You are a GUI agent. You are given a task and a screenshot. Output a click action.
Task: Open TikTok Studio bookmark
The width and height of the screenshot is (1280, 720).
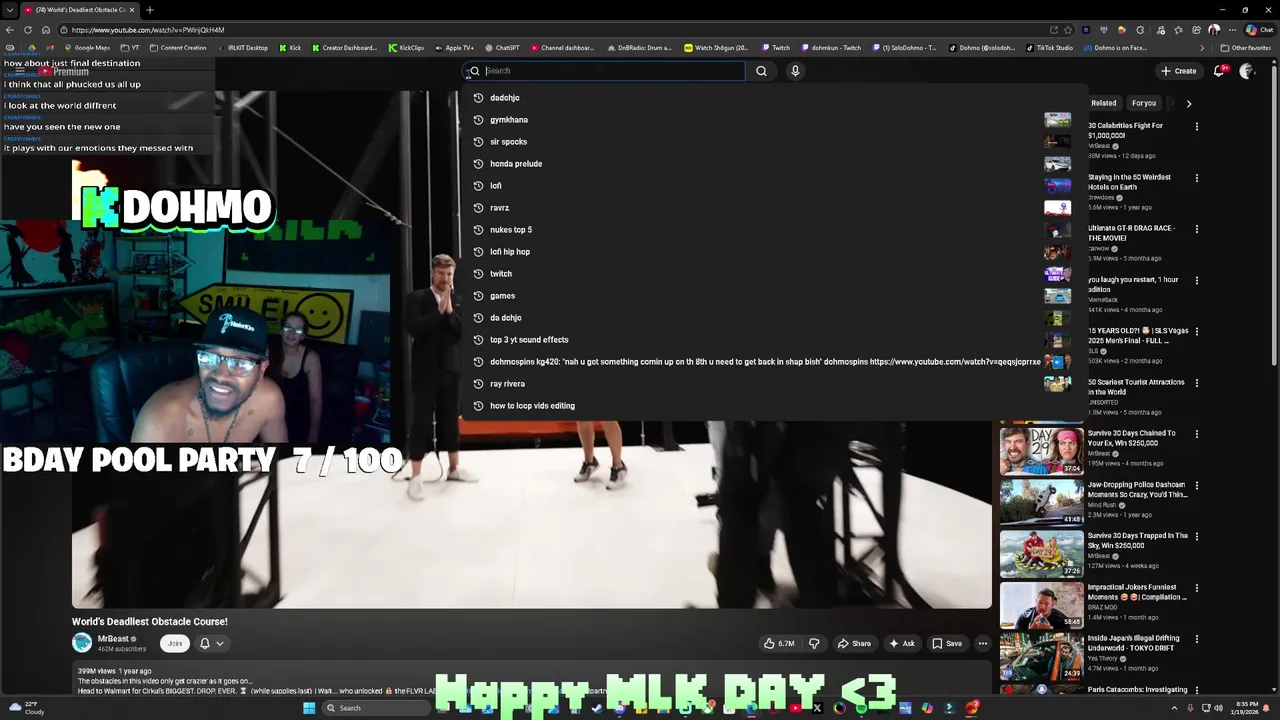point(1049,48)
